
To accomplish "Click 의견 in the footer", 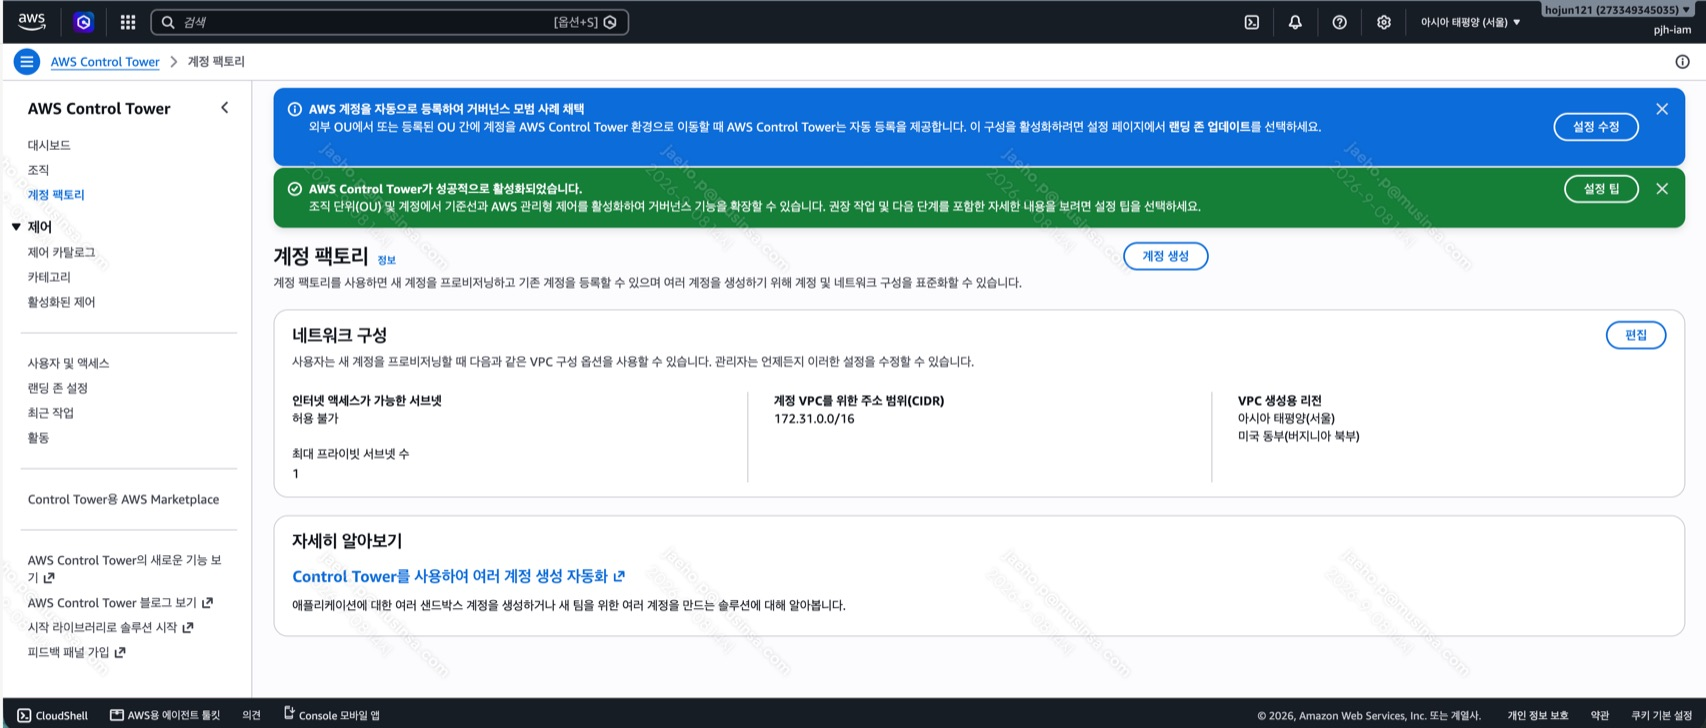I will coord(251,715).
